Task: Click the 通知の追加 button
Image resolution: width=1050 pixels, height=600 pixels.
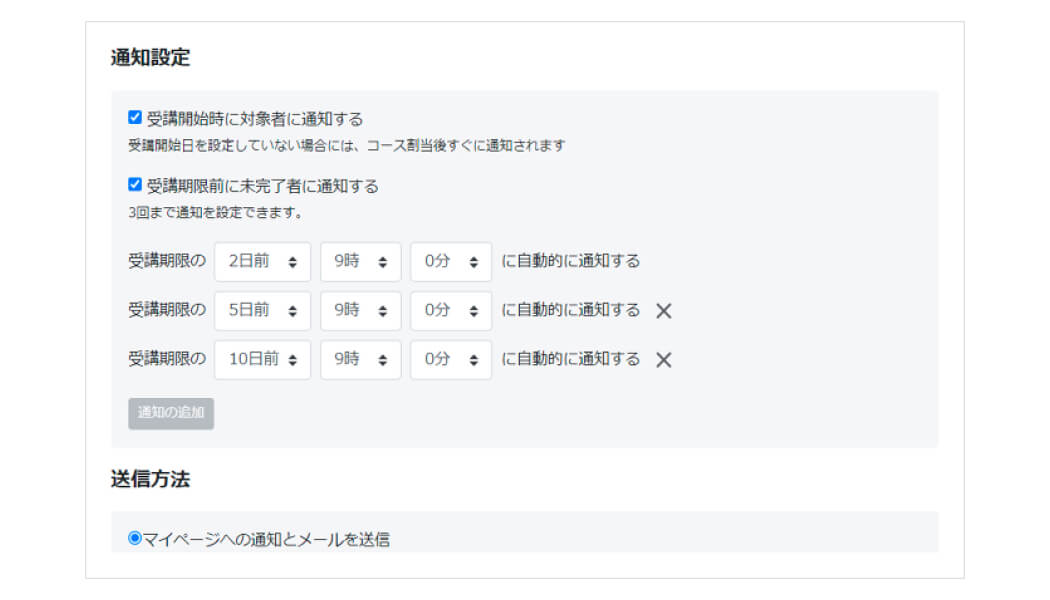Action: click(x=171, y=413)
